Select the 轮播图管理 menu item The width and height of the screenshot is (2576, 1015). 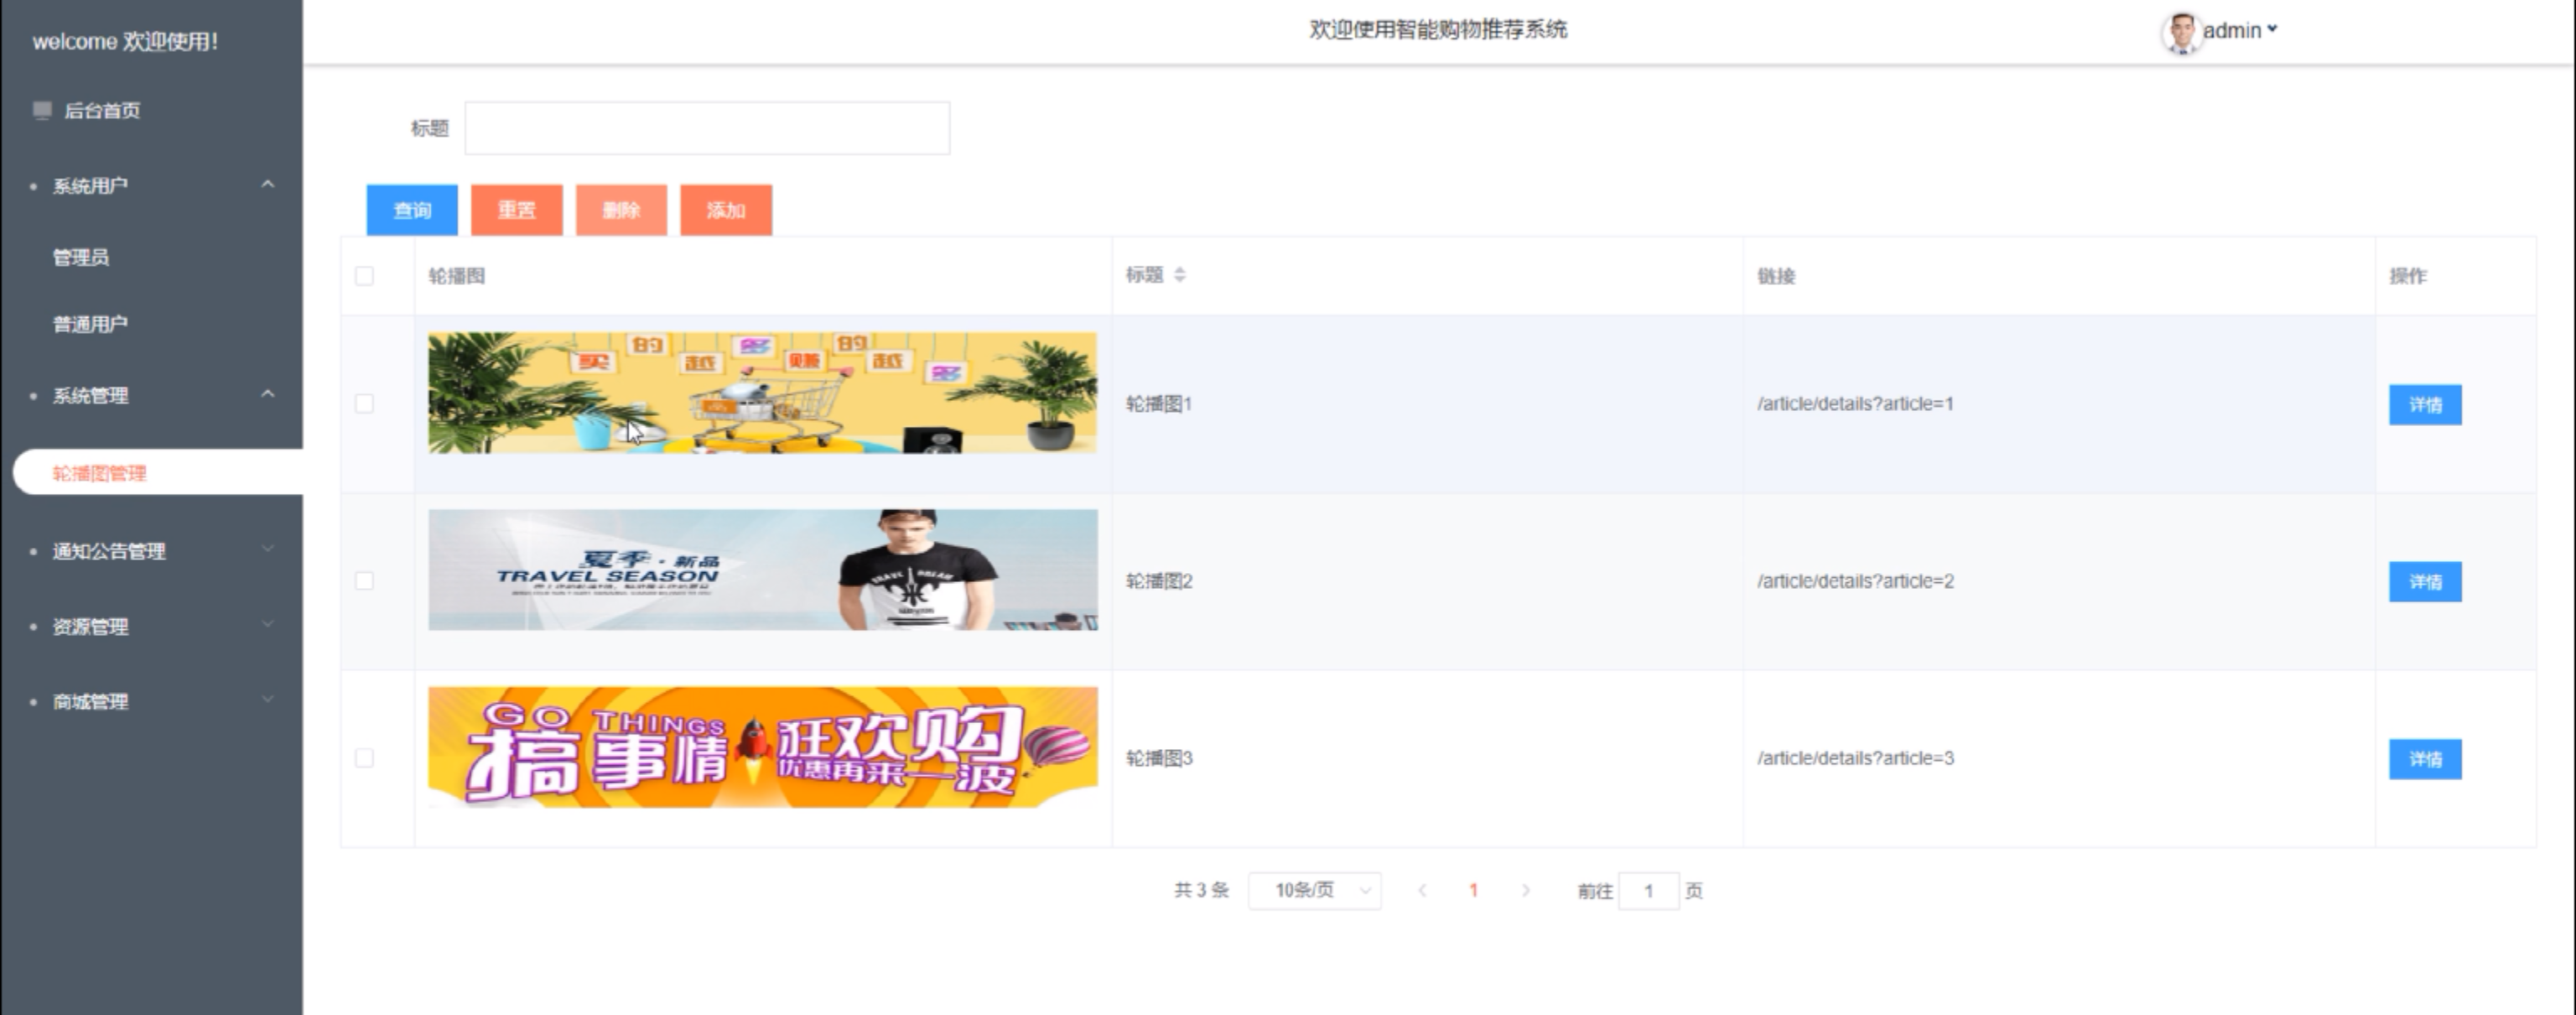click(x=100, y=473)
